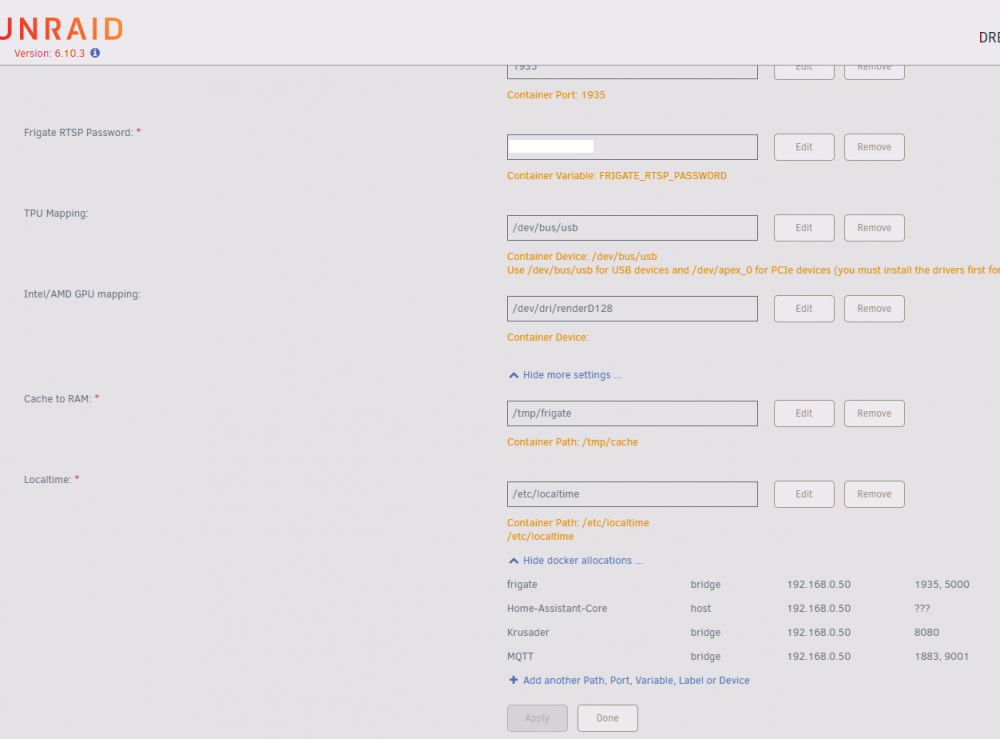Click the version info icon
Screen dimensions: 1000x739
pyautogui.click(x=95, y=53)
